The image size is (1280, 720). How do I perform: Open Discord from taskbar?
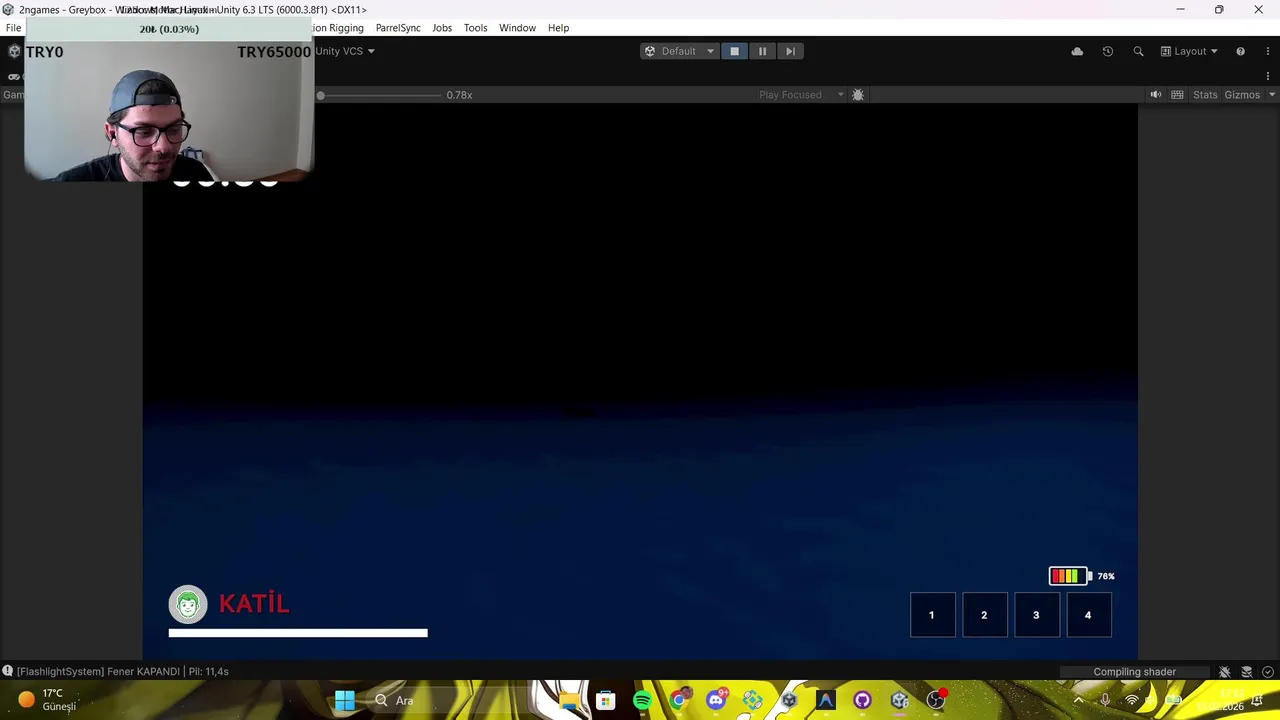point(716,700)
